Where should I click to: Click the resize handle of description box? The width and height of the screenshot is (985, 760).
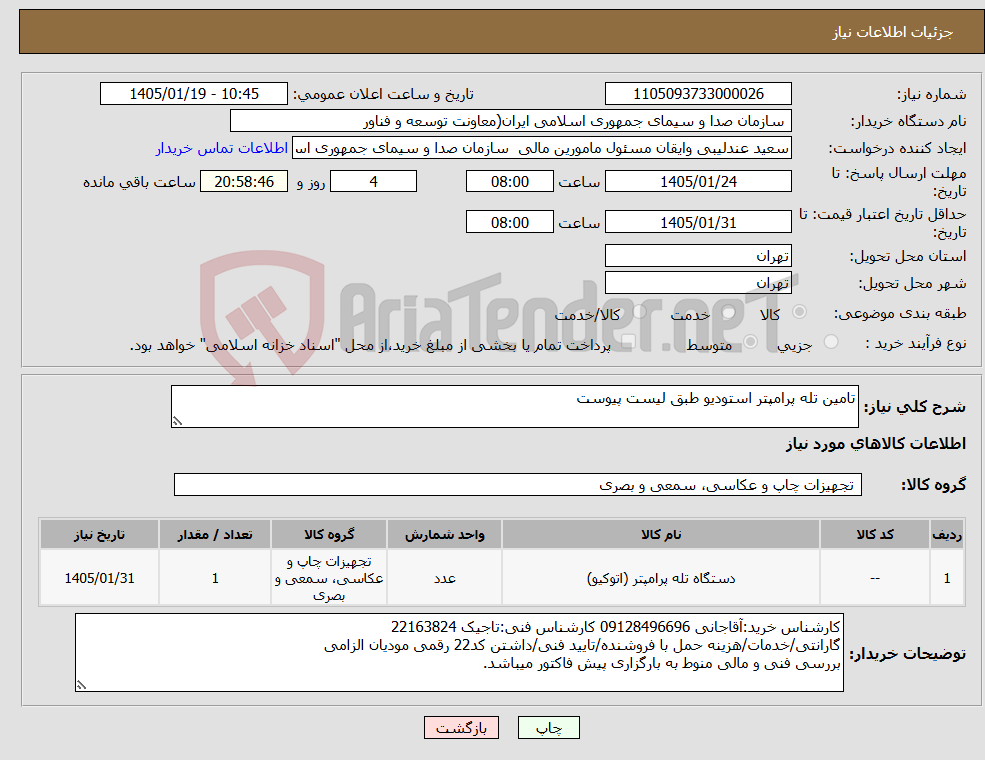click(177, 421)
